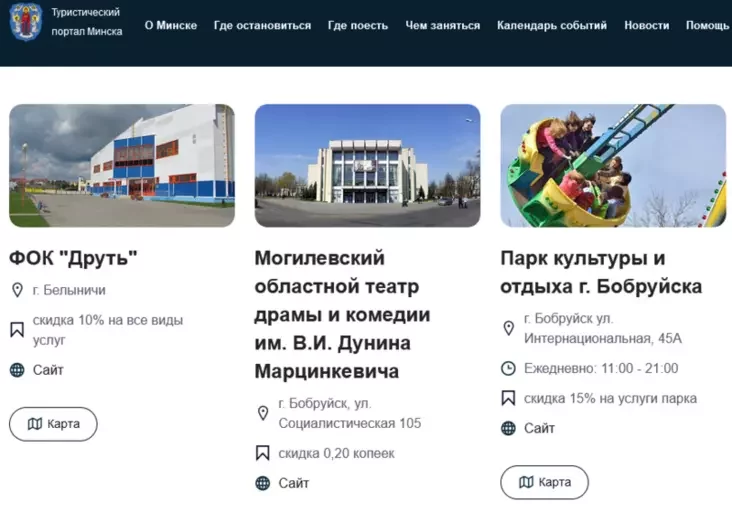The width and height of the screenshot is (732, 512).
Task: Click the bookmark icon beside скидка 0,20 копеек
Action: (263, 453)
